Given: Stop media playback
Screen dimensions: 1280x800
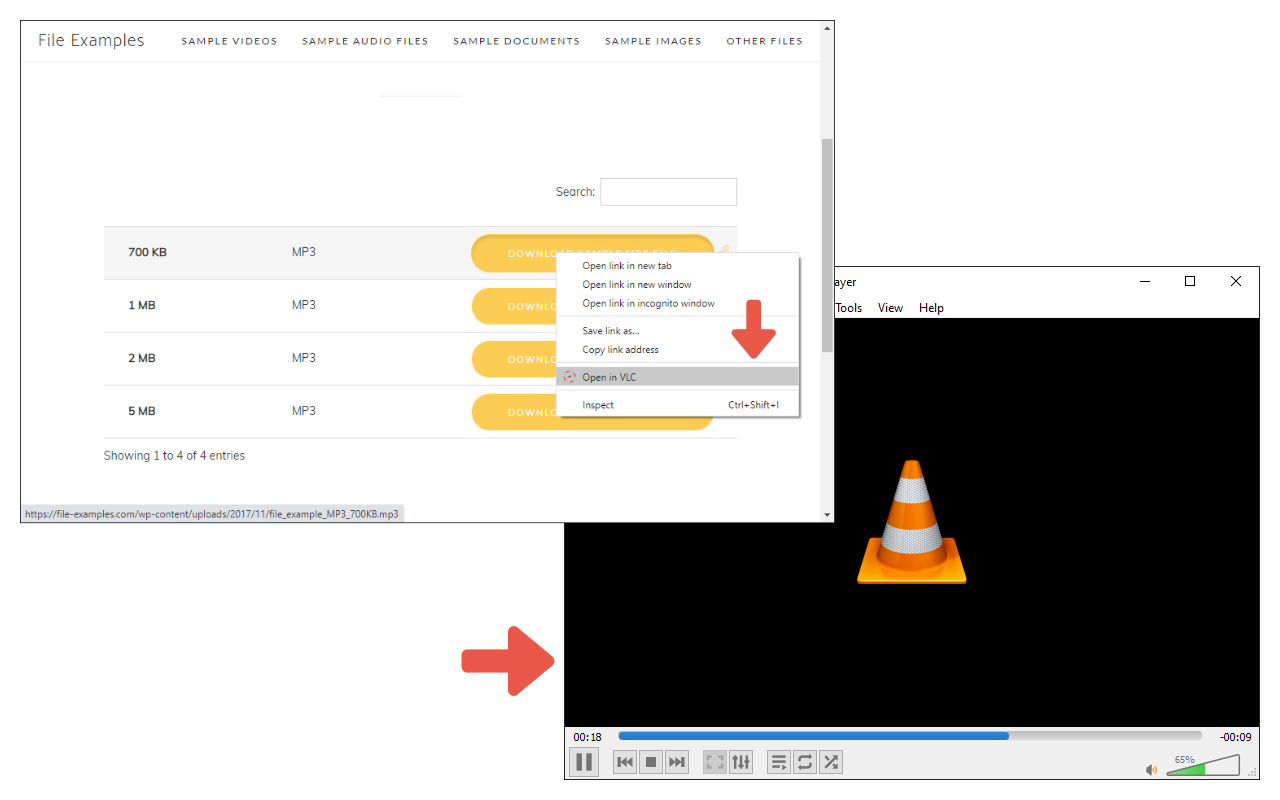Looking at the screenshot, I should pyautogui.click(x=650, y=761).
